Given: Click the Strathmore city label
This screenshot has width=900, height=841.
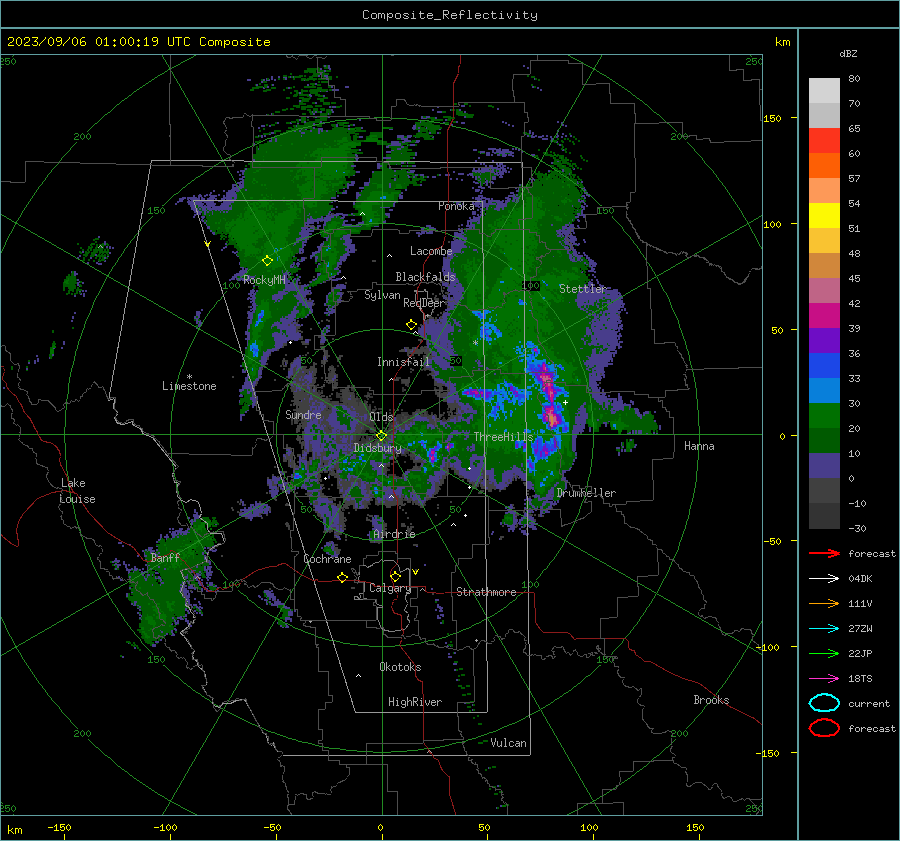Looking at the screenshot, I should pyautogui.click(x=486, y=592).
